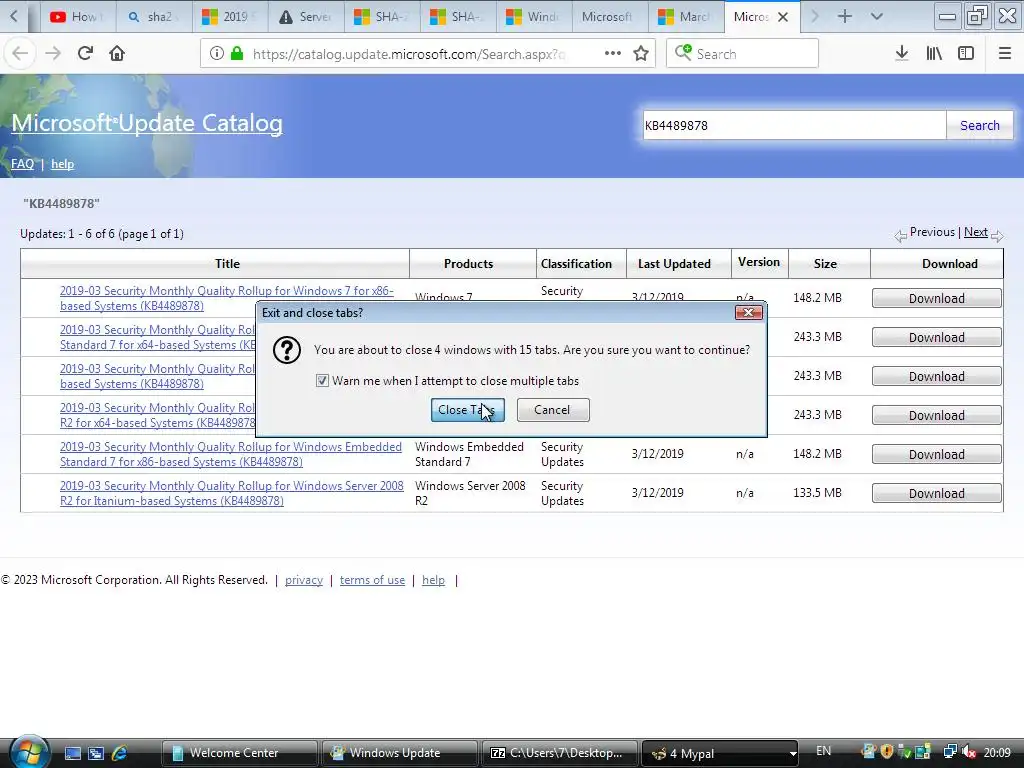Image resolution: width=1024 pixels, height=768 pixels.
Task: Close the active Microsoft catalog tab
Action: click(x=783, y=17)
